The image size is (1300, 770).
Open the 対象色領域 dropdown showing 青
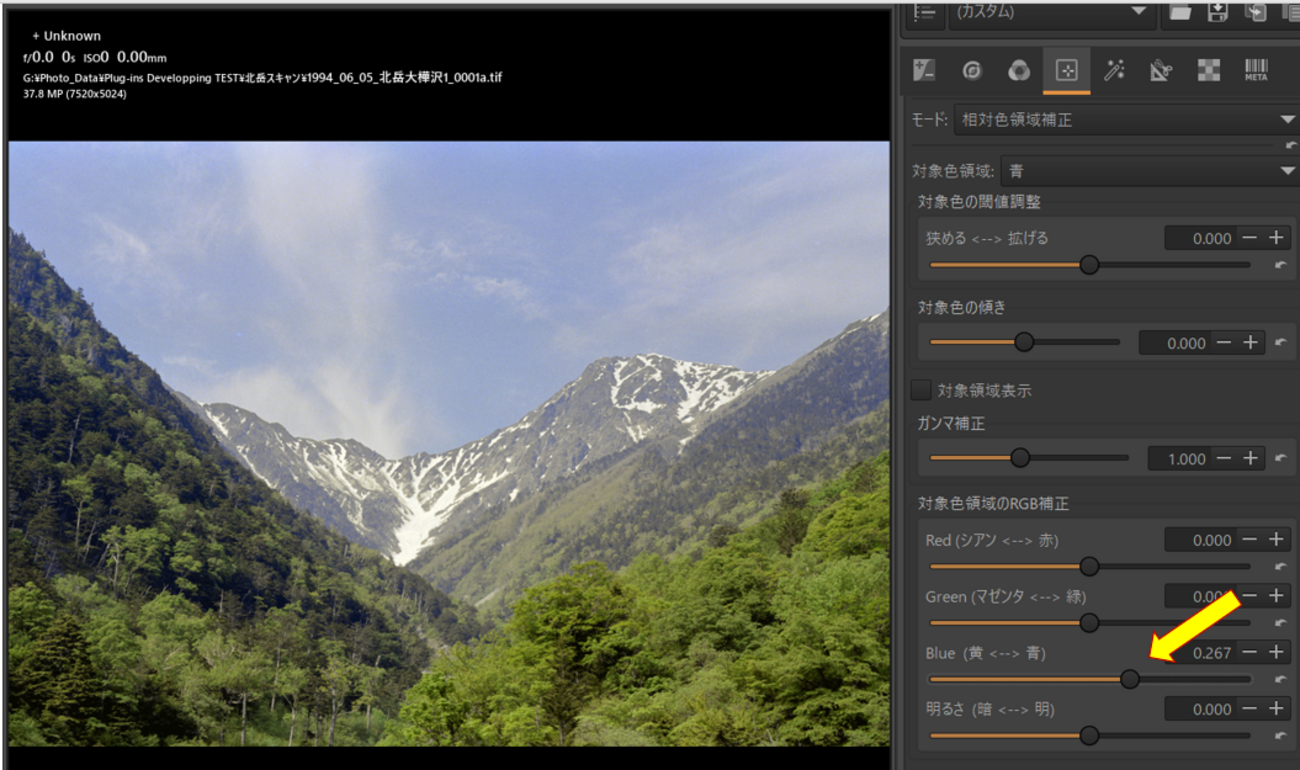click(1148, 172)
